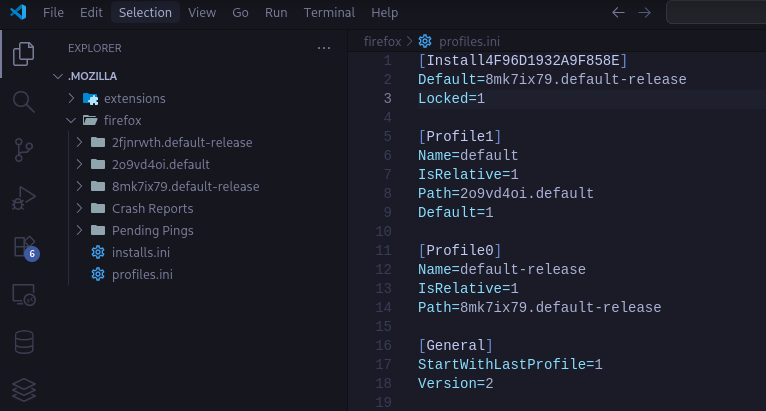Open installs.ini file in tree
Viewport: 766px width, 411px height.
point(141,252)
